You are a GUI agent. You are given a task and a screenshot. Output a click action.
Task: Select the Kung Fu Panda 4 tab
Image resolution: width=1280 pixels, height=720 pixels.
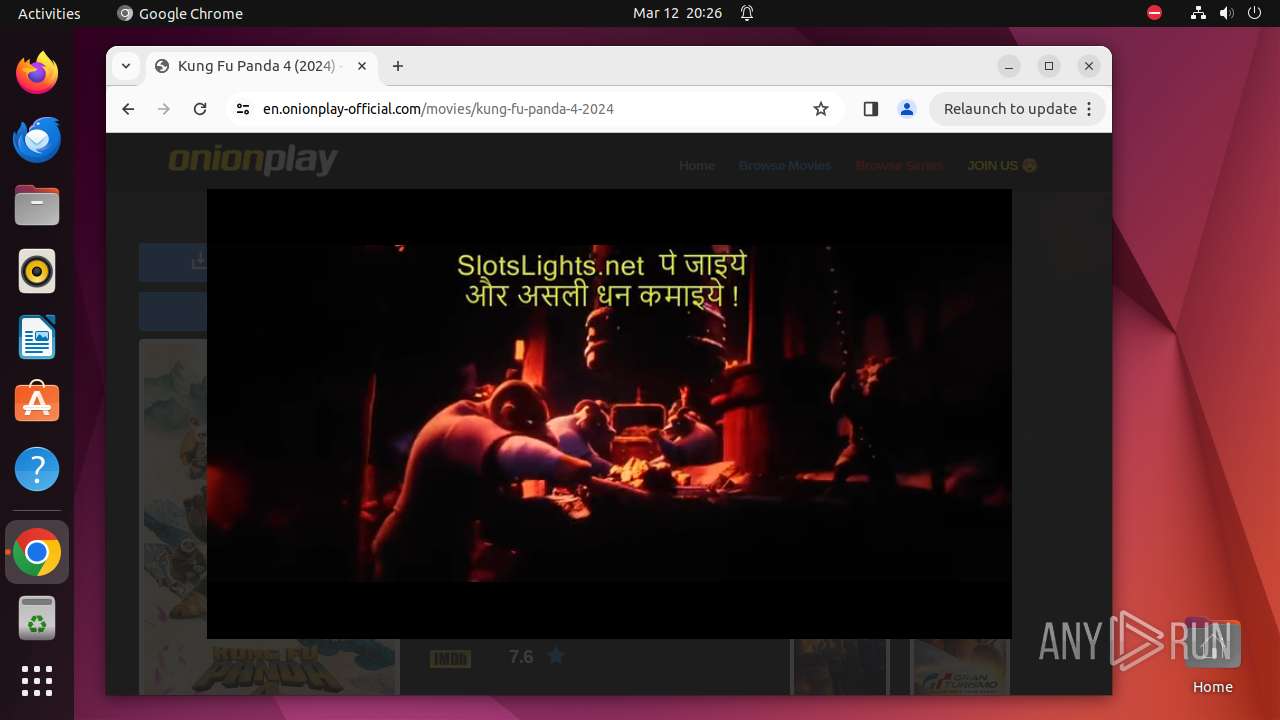coord(261,66)
